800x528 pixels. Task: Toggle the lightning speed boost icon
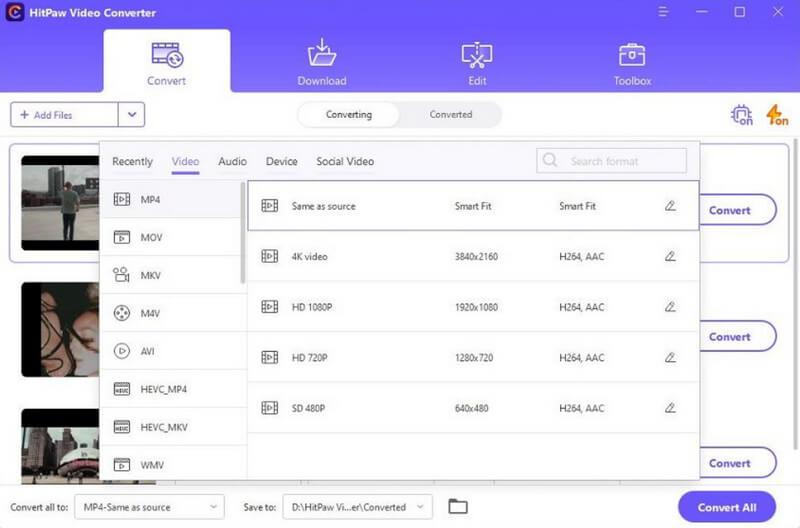coord(776,115)
